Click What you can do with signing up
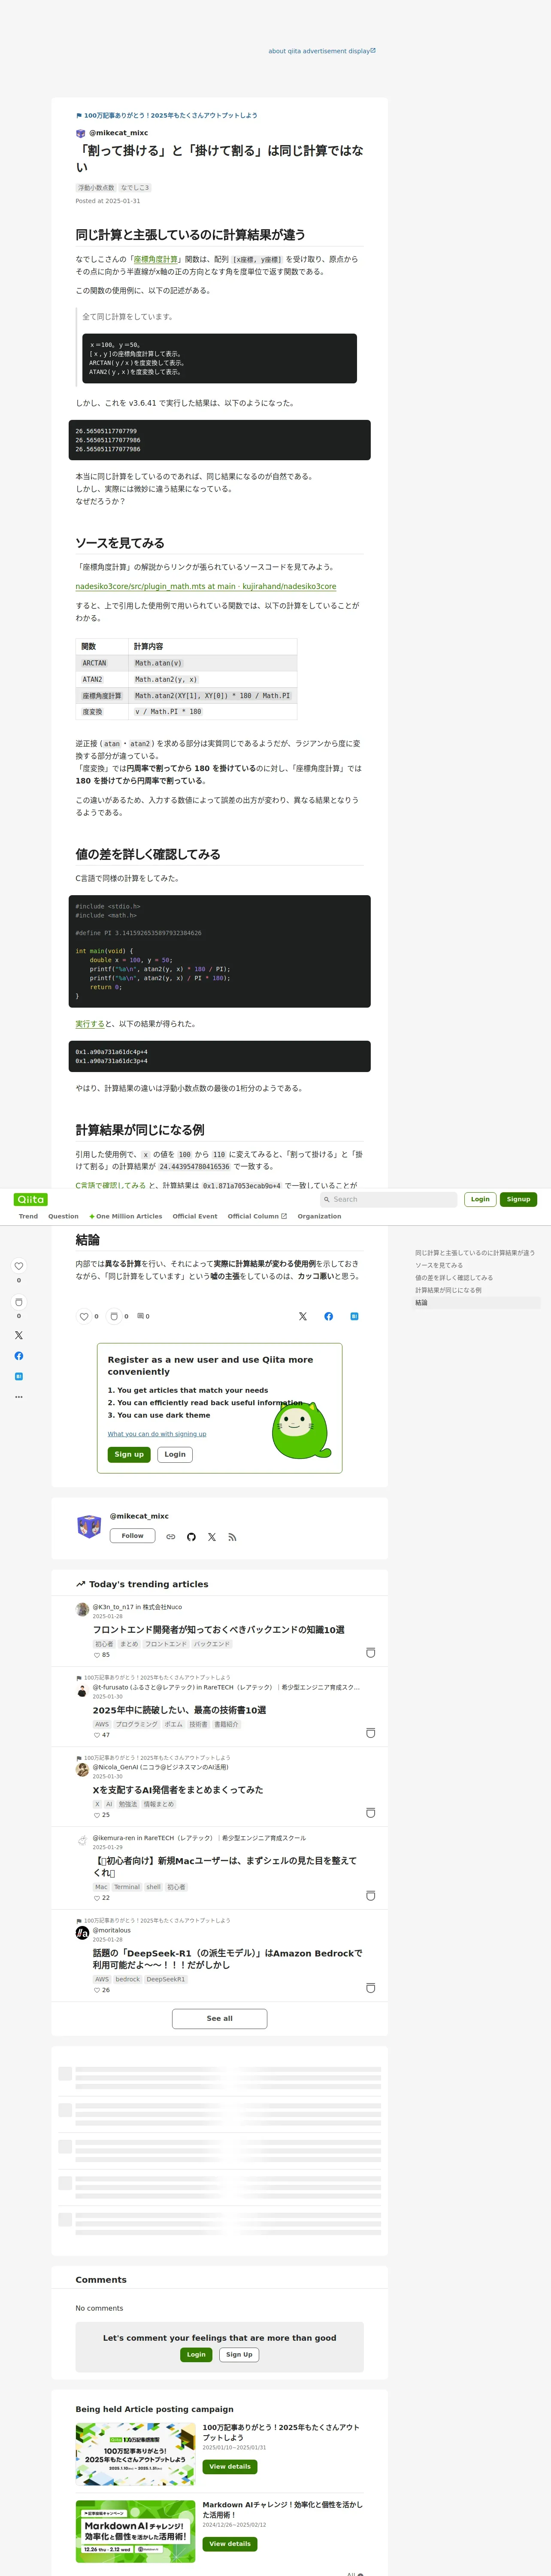Image resolution: width=551 pixels, height=2576 pixels. point(157,1434)
